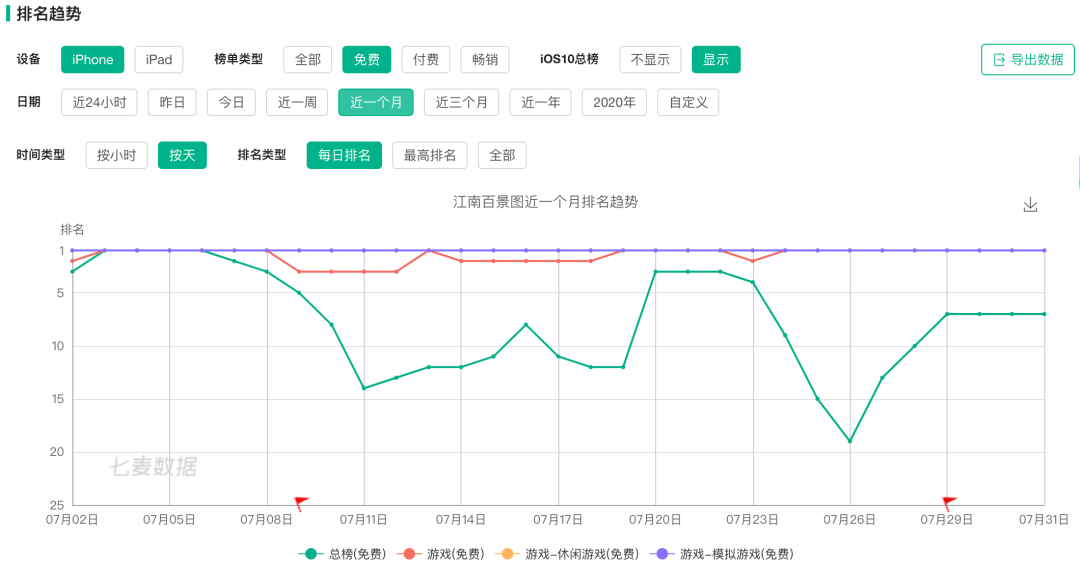This screenshot has width=1080, height=566.
Task: Select 按小时 time type
Action: pyautogui.click(x=116, y=155)
